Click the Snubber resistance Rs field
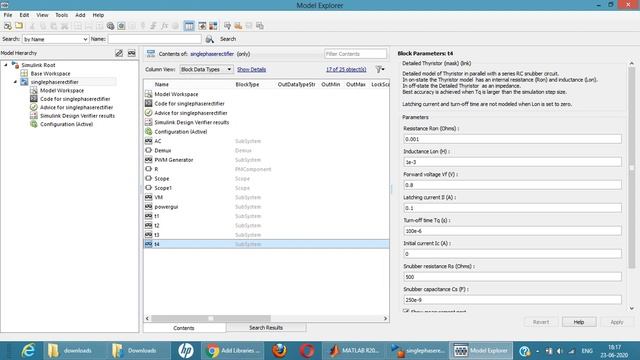 [512, 277]
